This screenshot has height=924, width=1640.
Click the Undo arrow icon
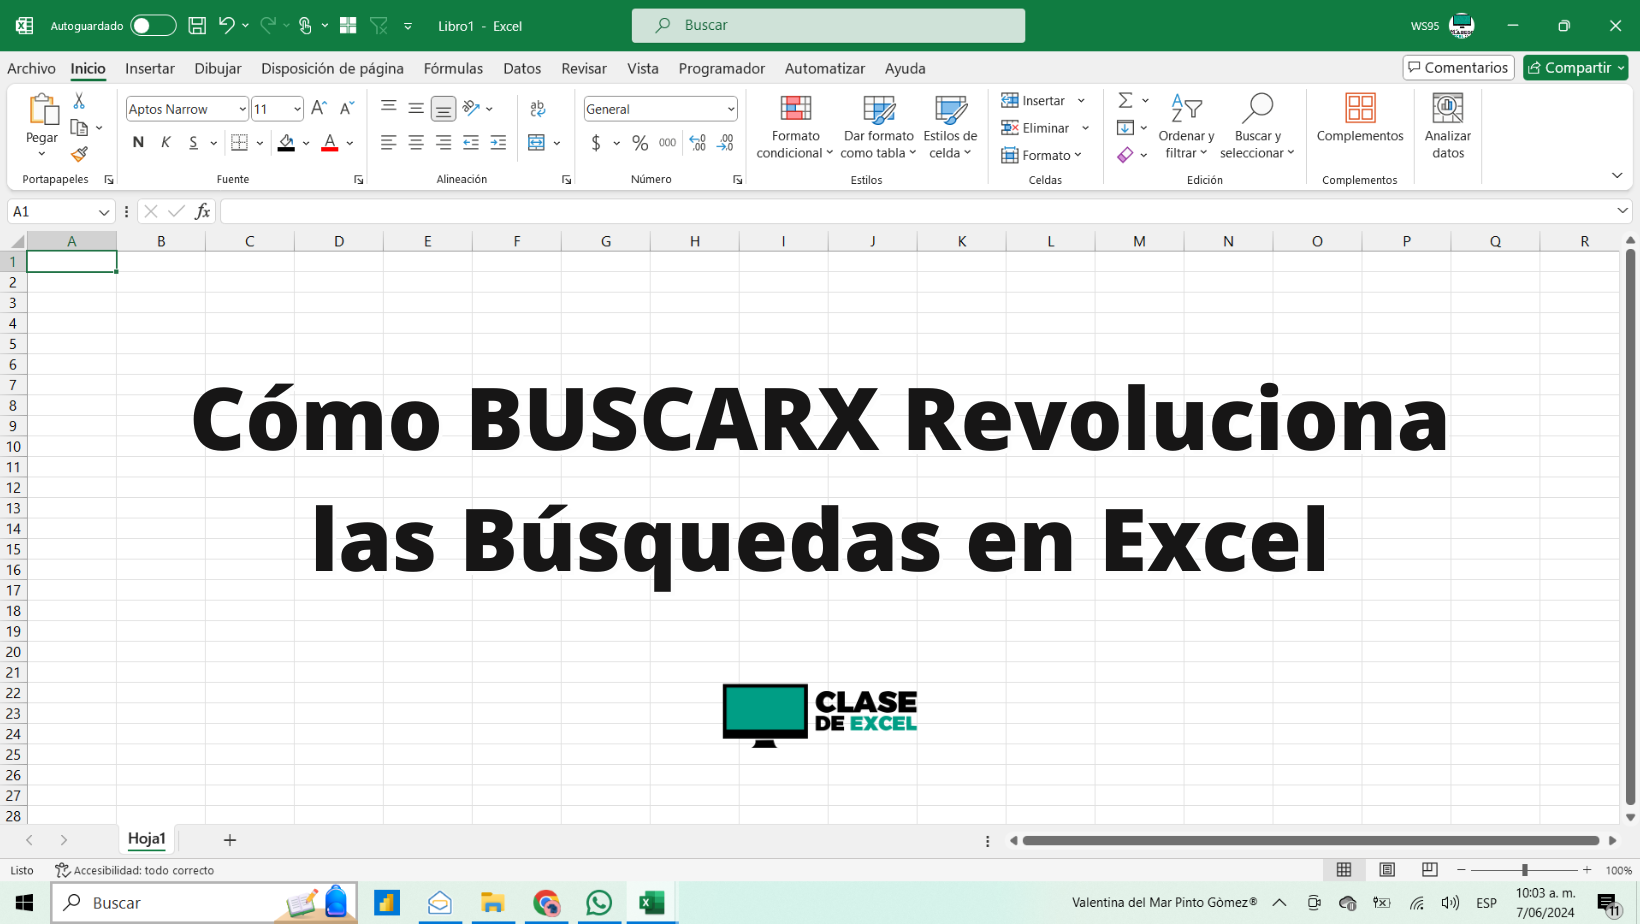tap(227, 25)
